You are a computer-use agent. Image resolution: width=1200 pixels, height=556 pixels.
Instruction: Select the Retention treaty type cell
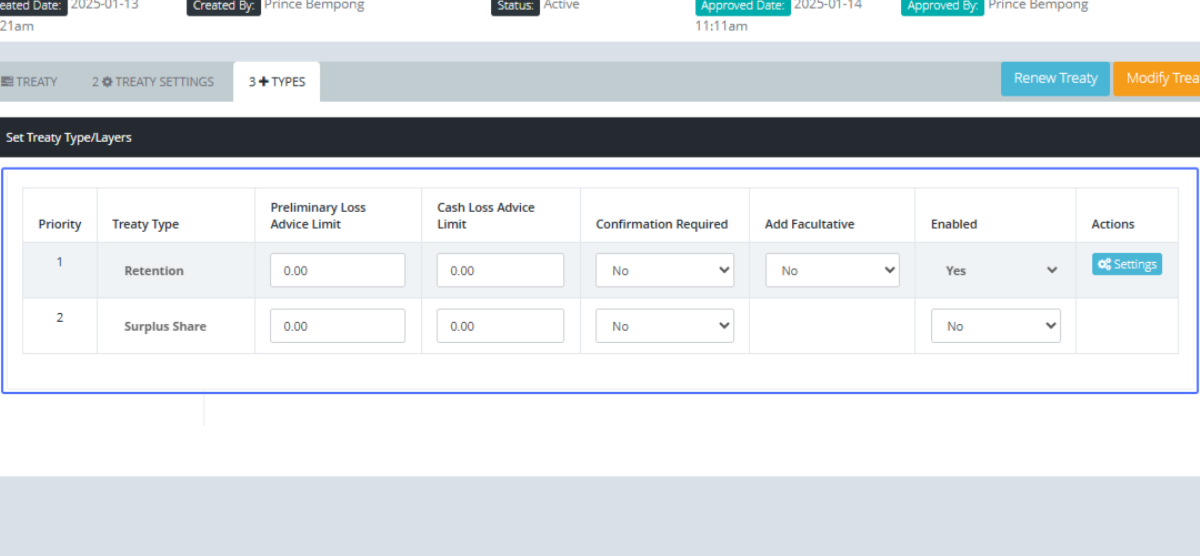154,271
